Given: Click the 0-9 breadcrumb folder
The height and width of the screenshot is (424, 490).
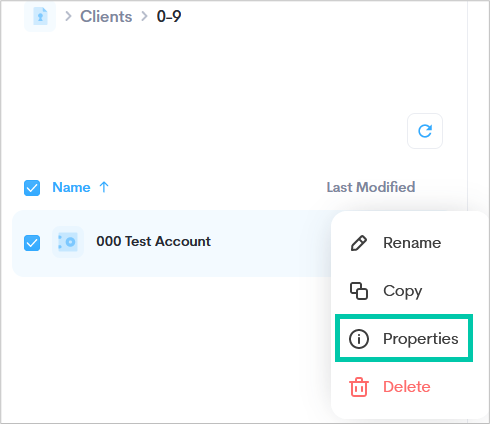Looking at the screenshot, I should coord(169,16).
